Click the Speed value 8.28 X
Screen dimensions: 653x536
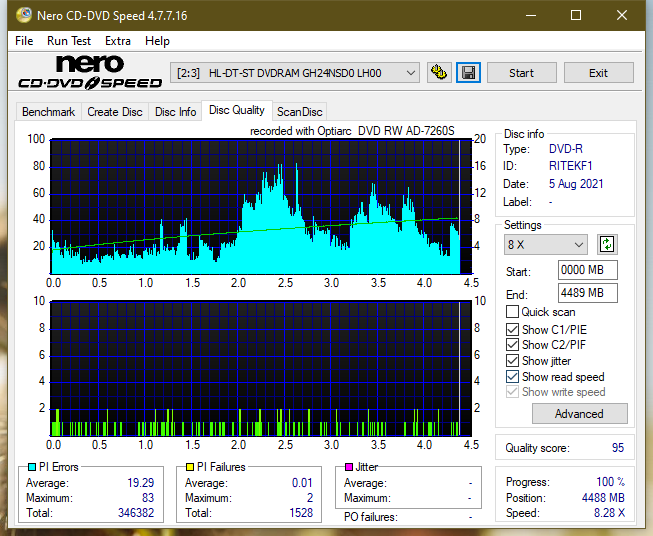[609, 513]
